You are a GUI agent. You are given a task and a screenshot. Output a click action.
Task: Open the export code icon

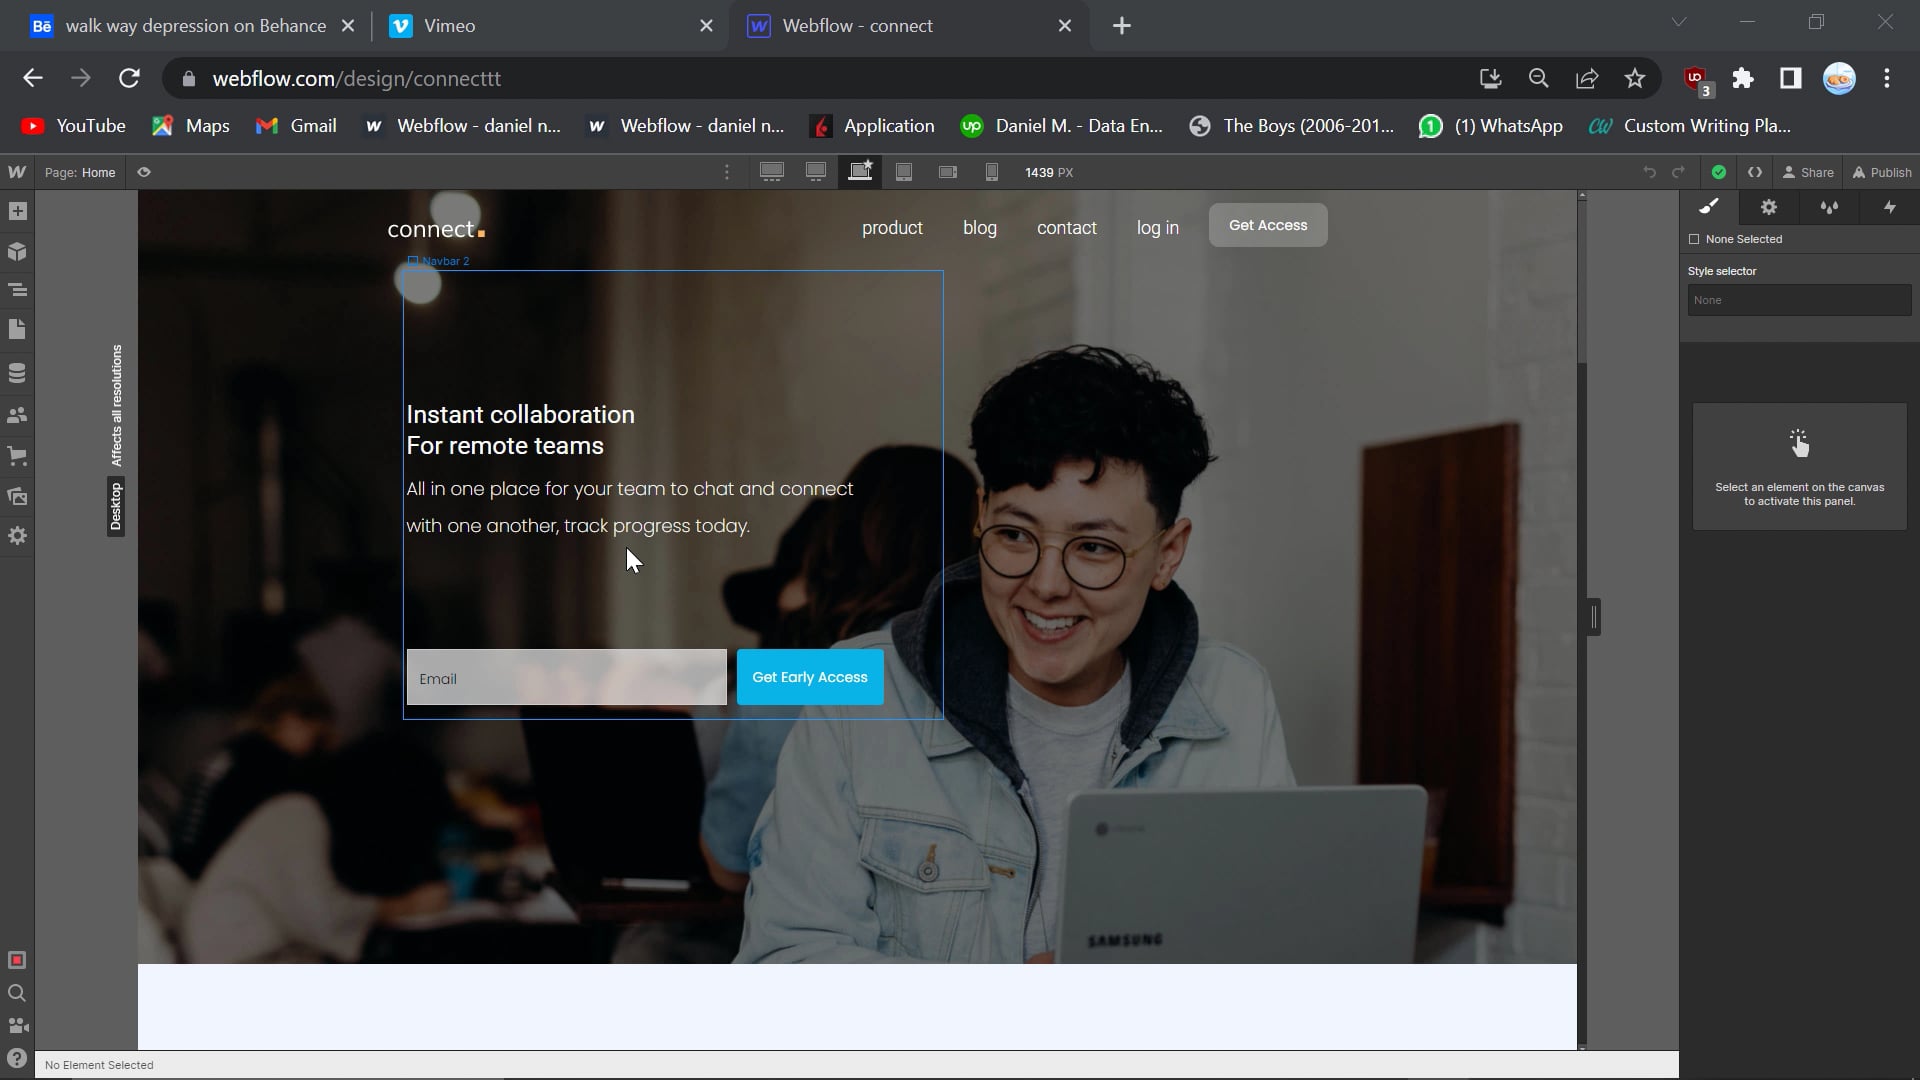coord(1755,172)
